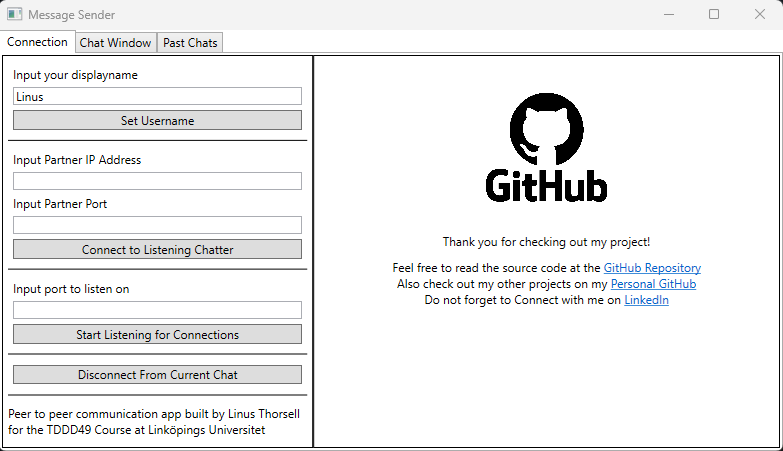The image size is (783, 451).
Task: Click the displayname field containing Linus
Action: click(157, 96)
